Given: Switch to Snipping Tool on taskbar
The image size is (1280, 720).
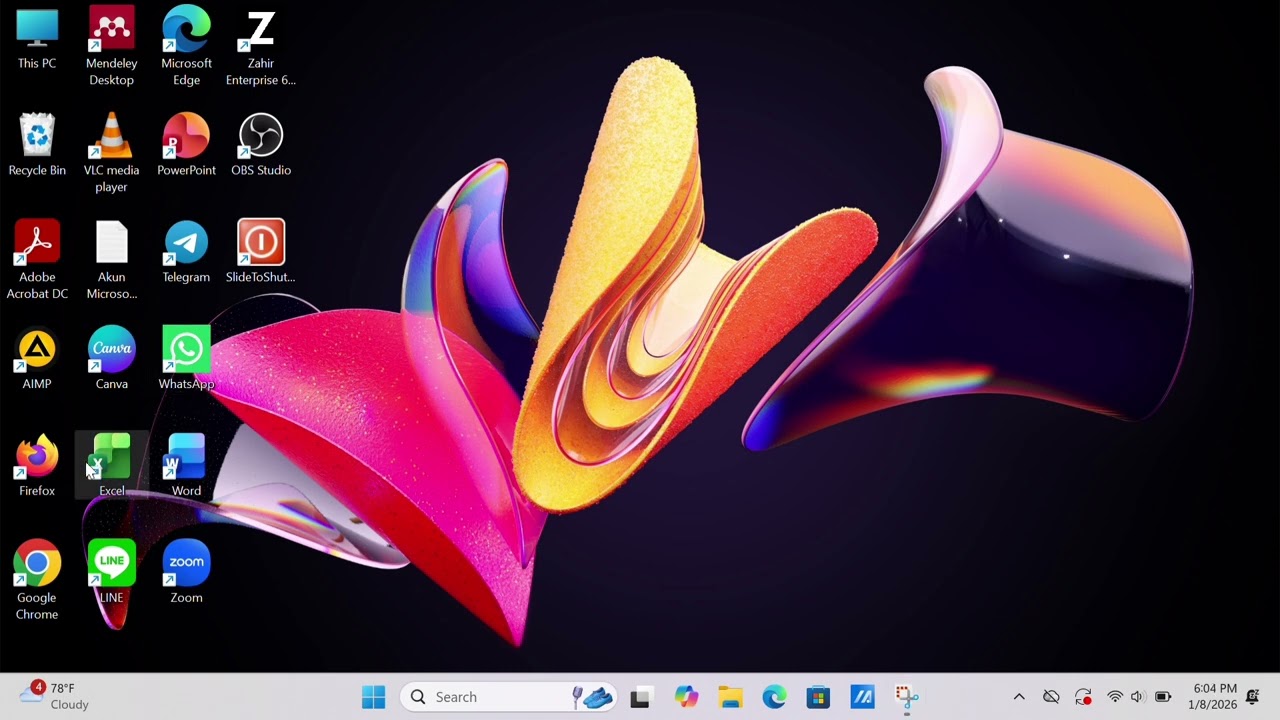Looking at the screenshot, I should (x=906, y=697).
